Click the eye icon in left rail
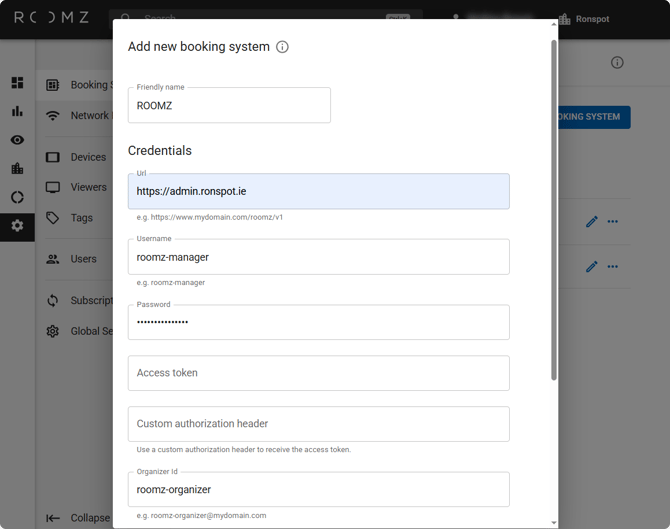The width and height of the screenshot is (670, 529). point(17,140)
